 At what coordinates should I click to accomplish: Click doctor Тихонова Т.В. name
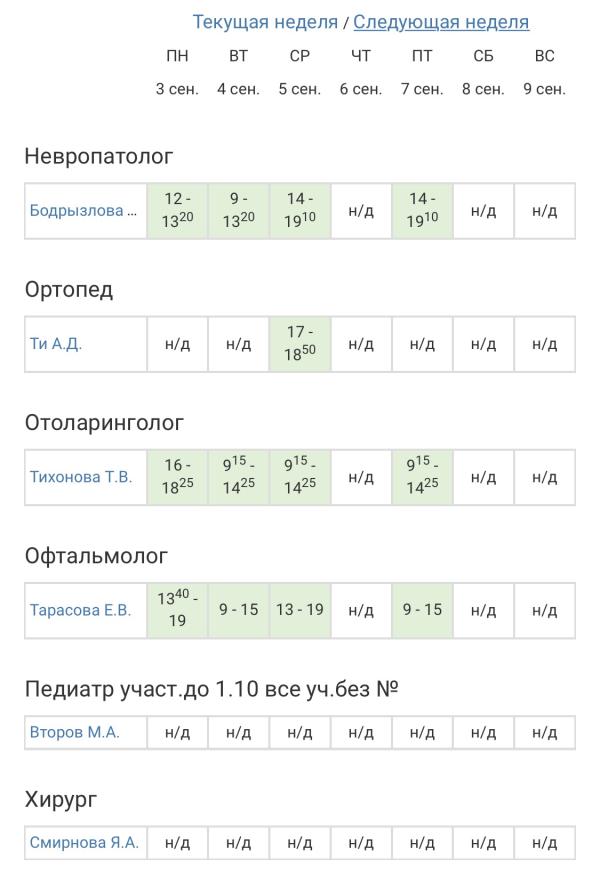(81, 477)
